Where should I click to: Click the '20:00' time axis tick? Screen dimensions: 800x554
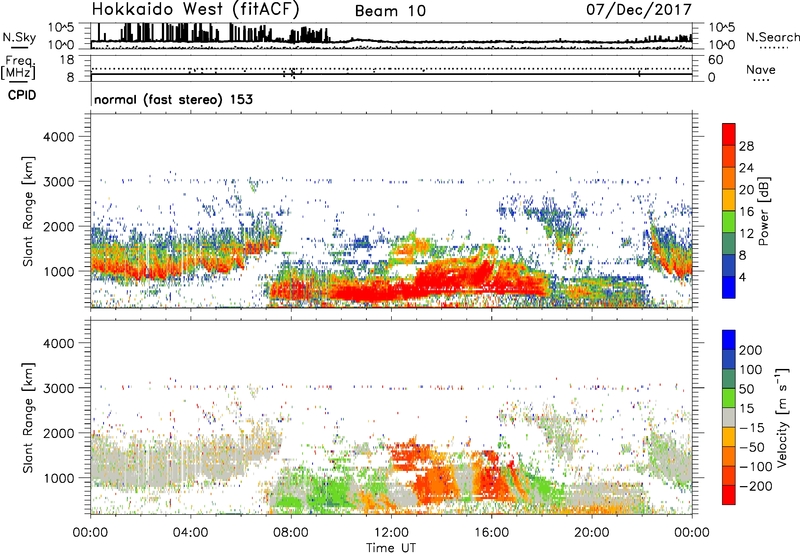[x=592, y=533]
